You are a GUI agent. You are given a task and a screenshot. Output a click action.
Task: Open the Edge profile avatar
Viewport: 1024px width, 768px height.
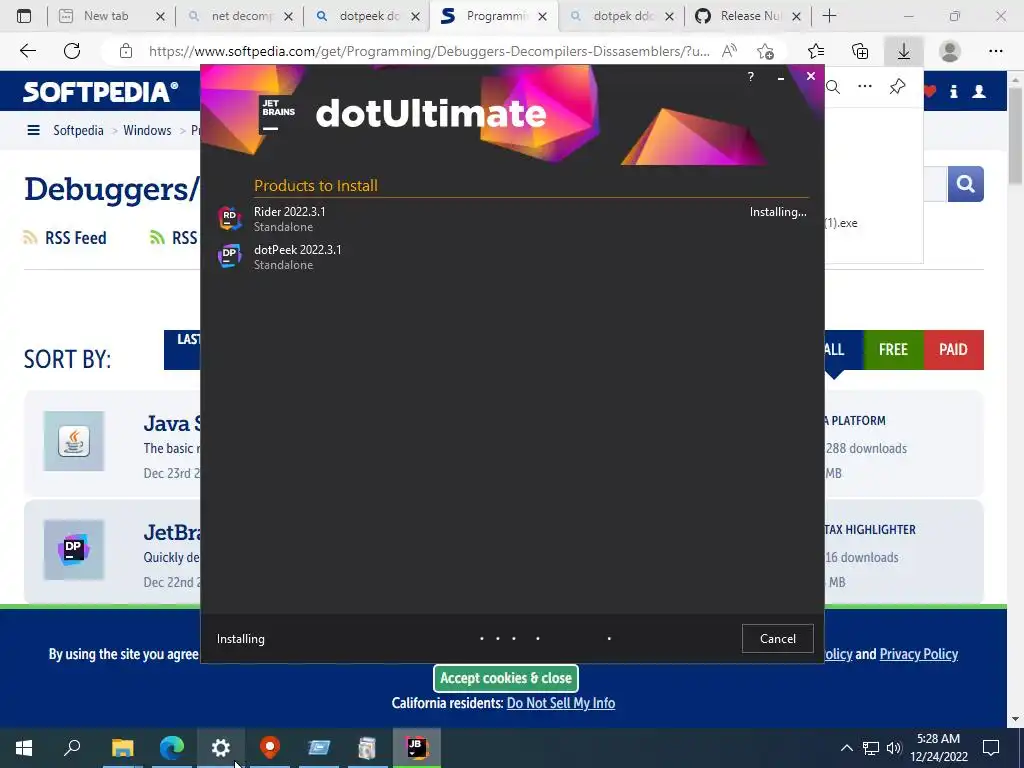pos(950,51)
